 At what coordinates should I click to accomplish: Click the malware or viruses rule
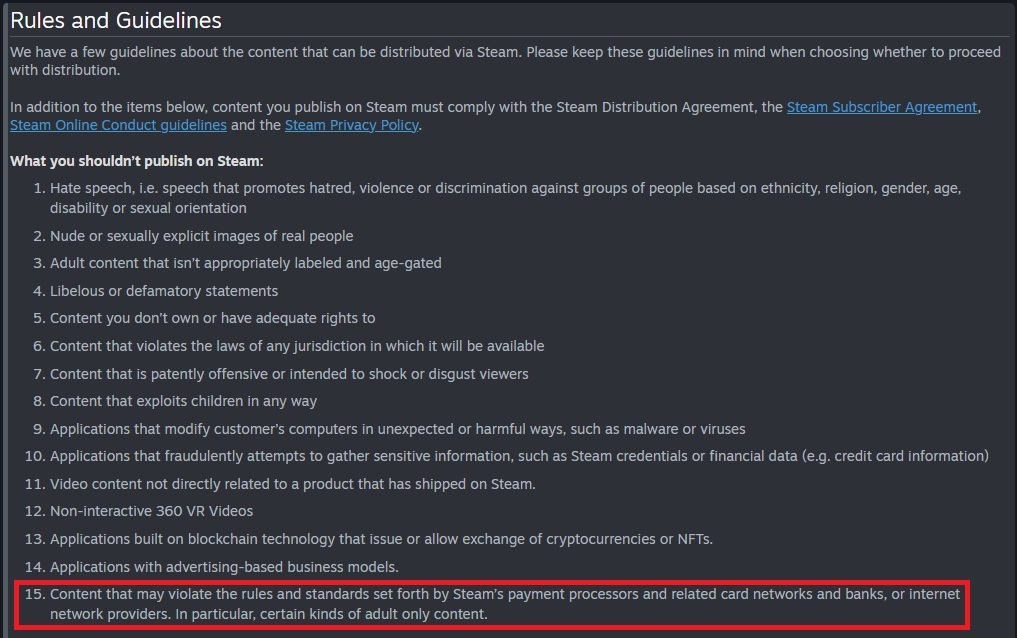[397, 429]
